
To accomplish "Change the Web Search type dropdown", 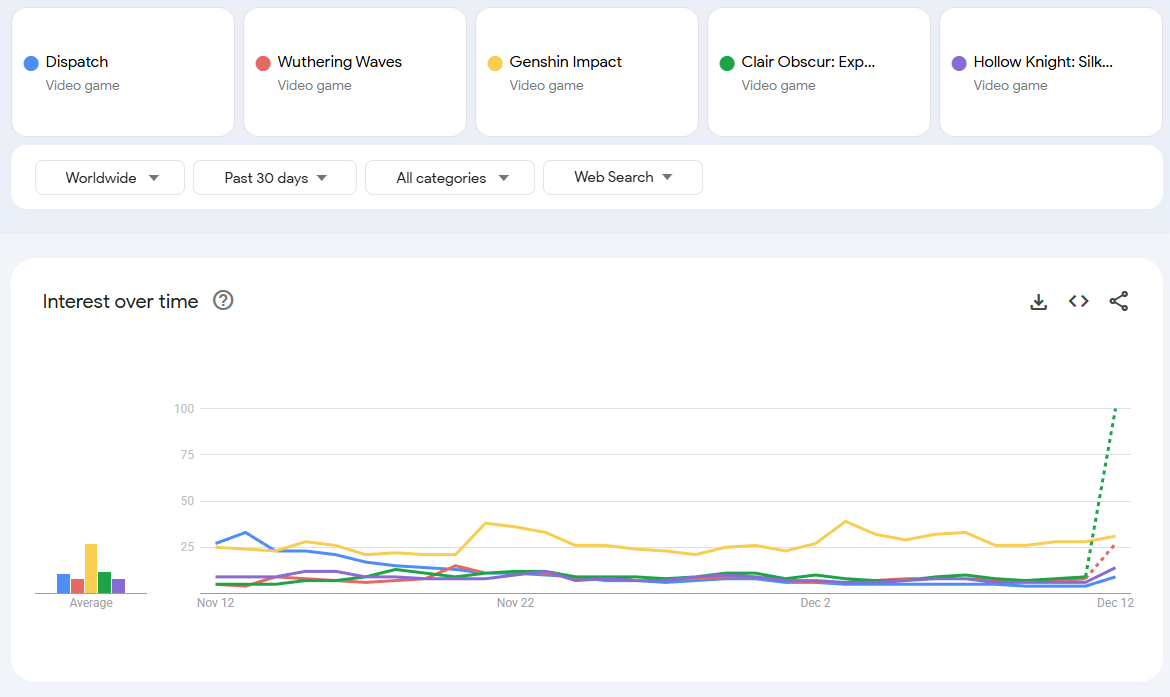I will [622, 178].
